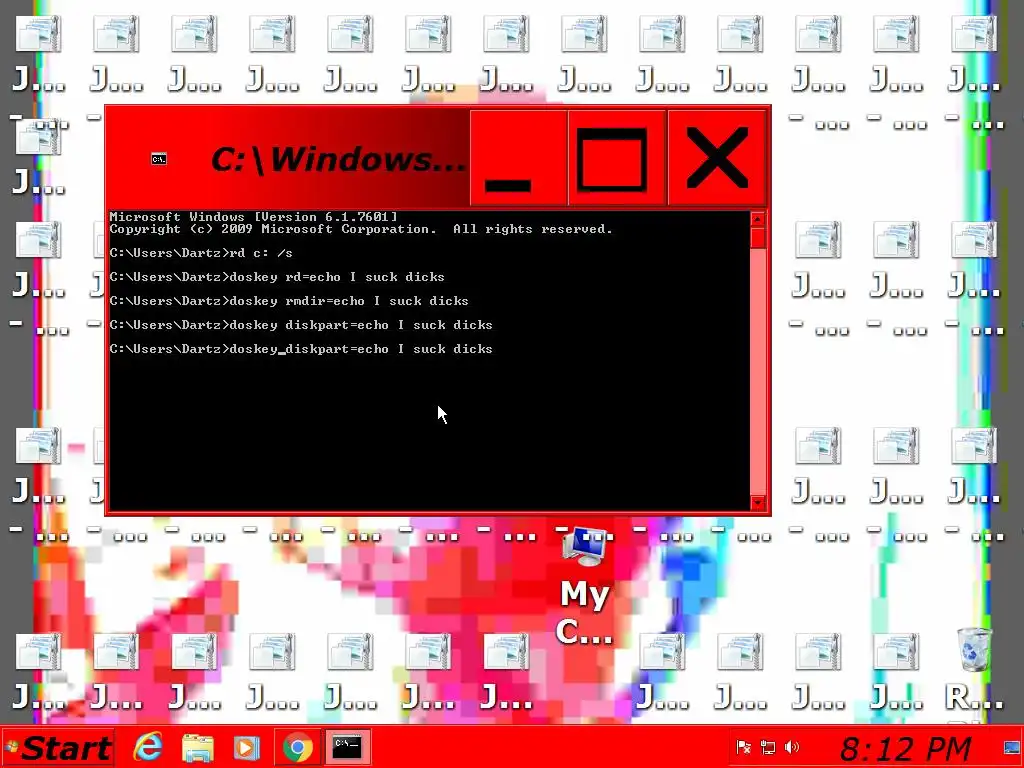Maximize the Command Prompt window
The image size is (1024, 768).
click(x=617, y=158)
